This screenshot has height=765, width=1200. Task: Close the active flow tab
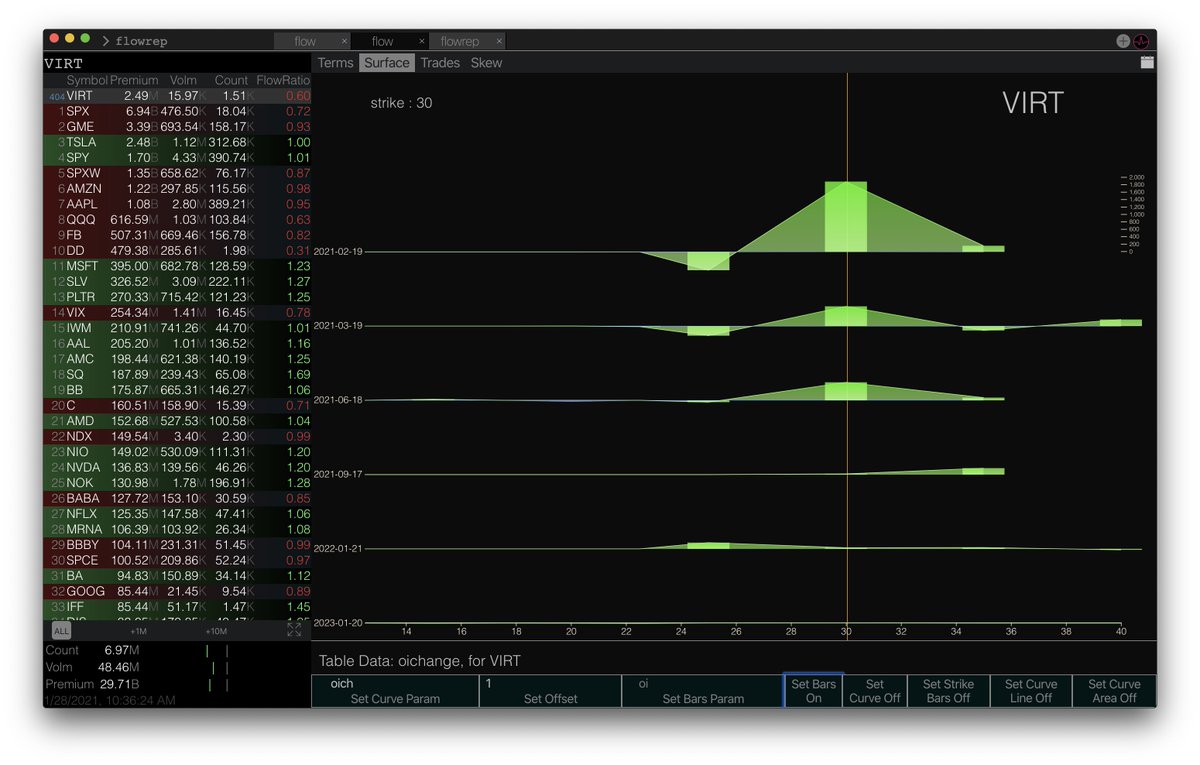[422, 41]
